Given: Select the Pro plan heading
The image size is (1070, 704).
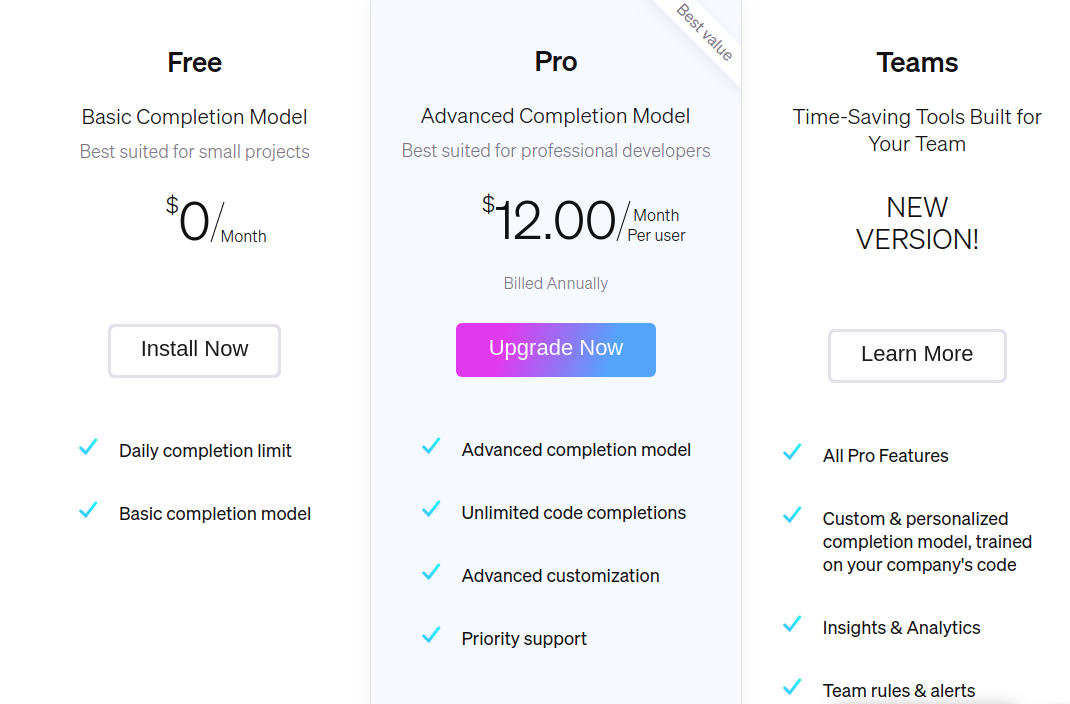Looking at the screenshot, I should click(556, 62).
